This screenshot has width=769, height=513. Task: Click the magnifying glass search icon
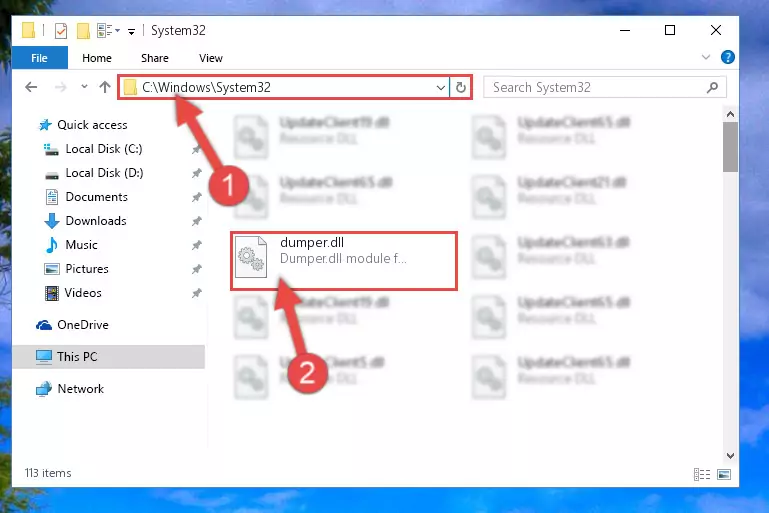pos(713,87)
